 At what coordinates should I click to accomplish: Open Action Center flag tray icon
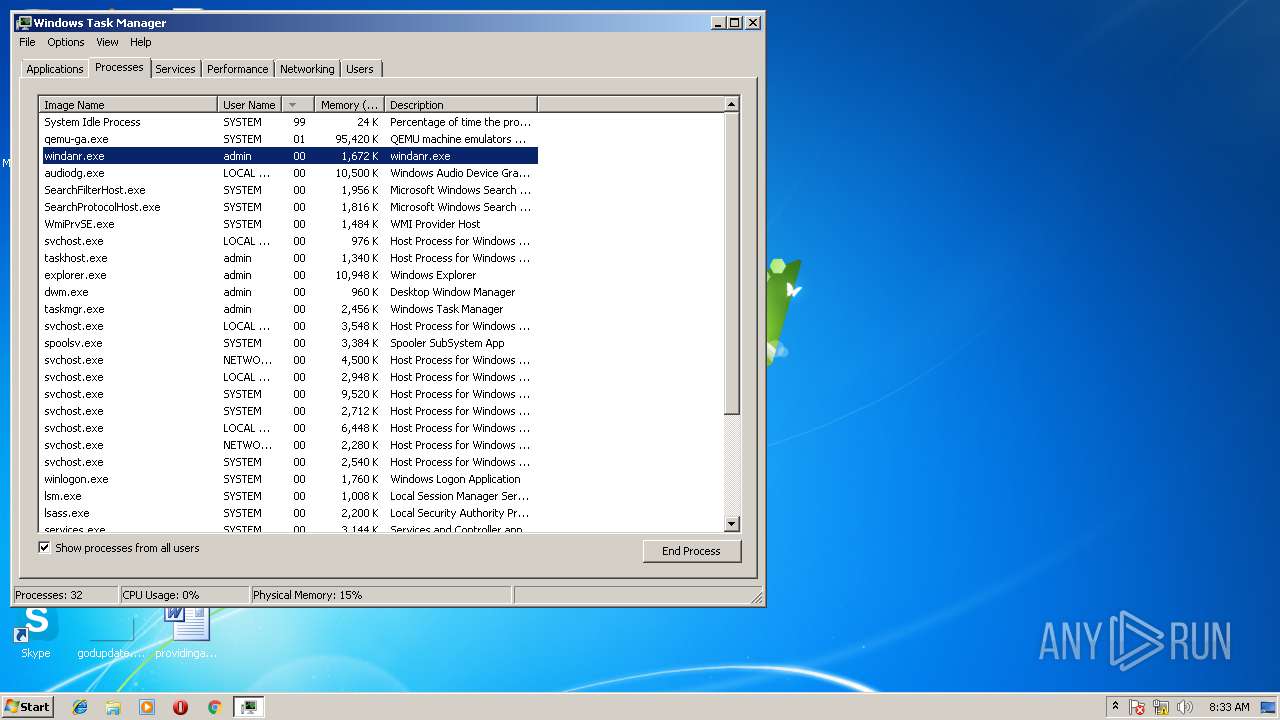click(1137, 707)
